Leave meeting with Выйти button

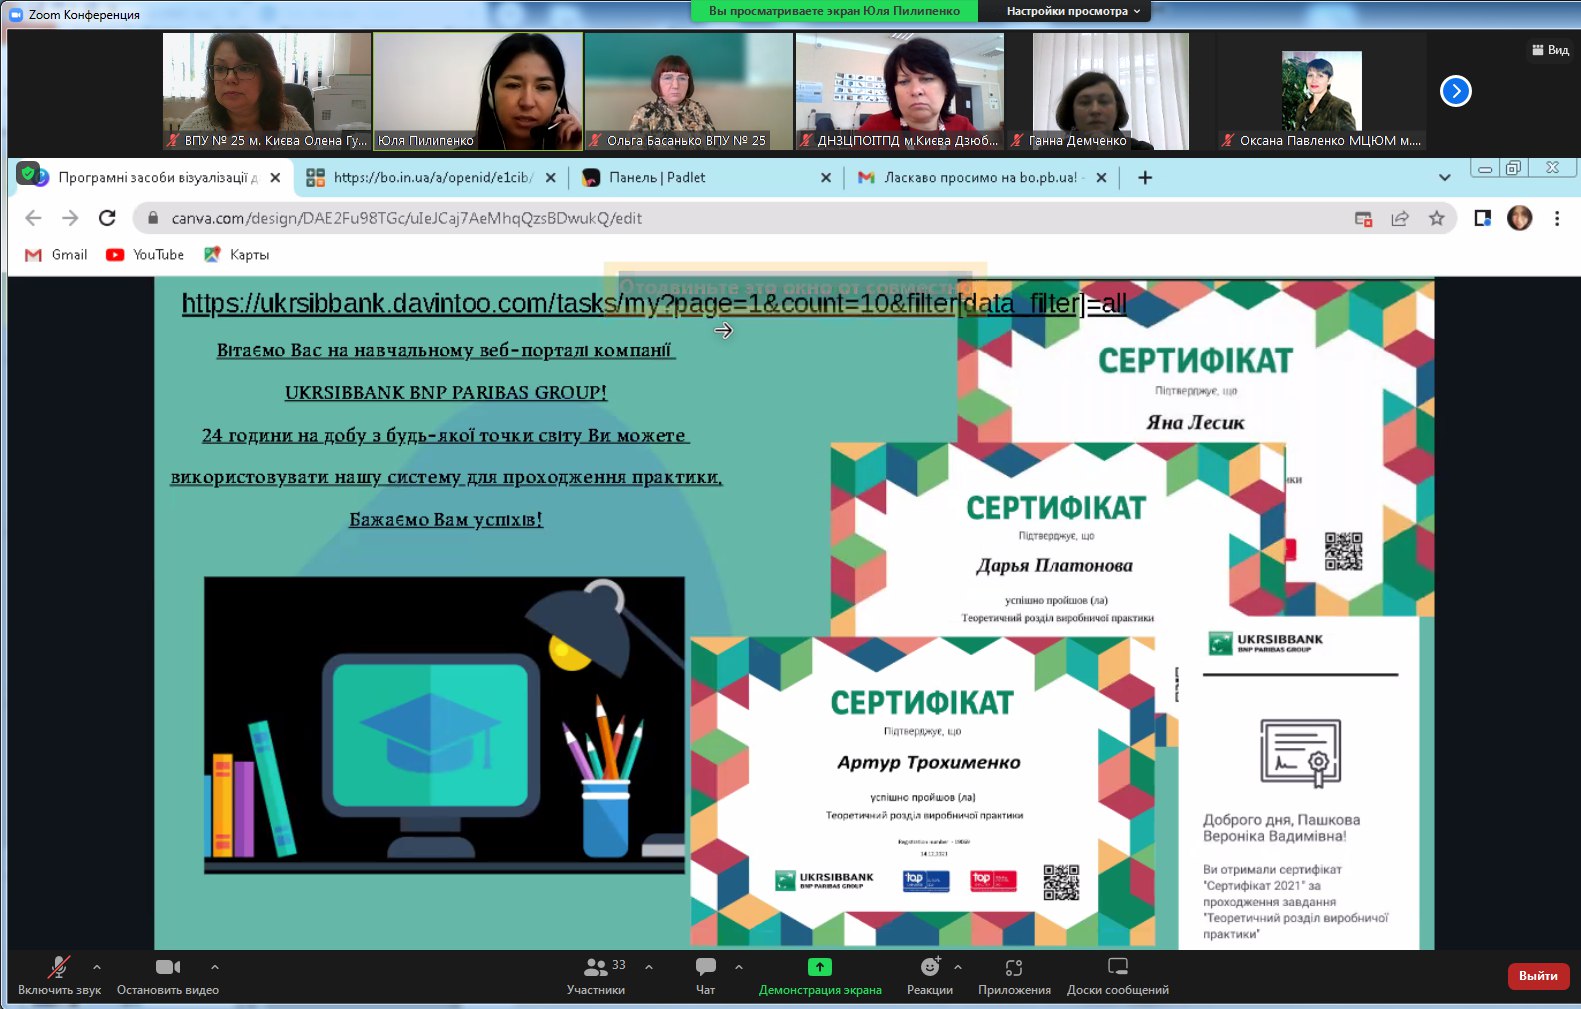point(1538,976)
